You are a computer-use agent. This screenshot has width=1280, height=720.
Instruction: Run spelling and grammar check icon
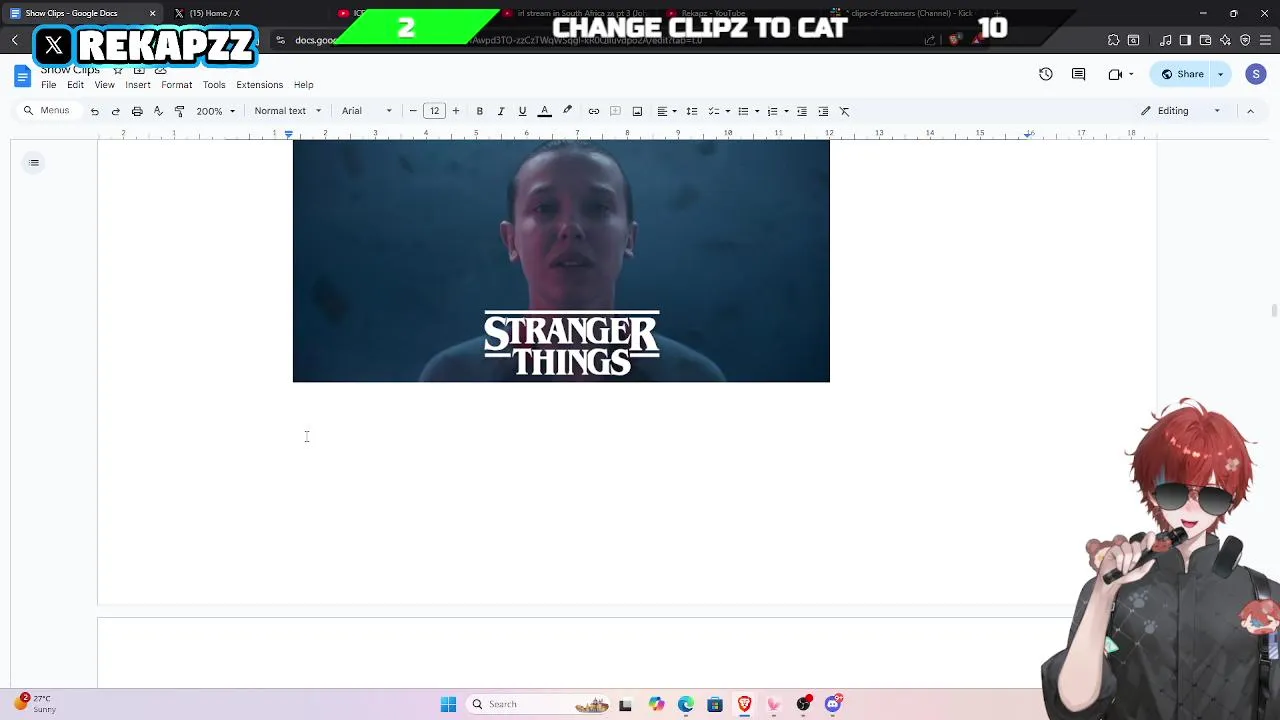point(158,111)
